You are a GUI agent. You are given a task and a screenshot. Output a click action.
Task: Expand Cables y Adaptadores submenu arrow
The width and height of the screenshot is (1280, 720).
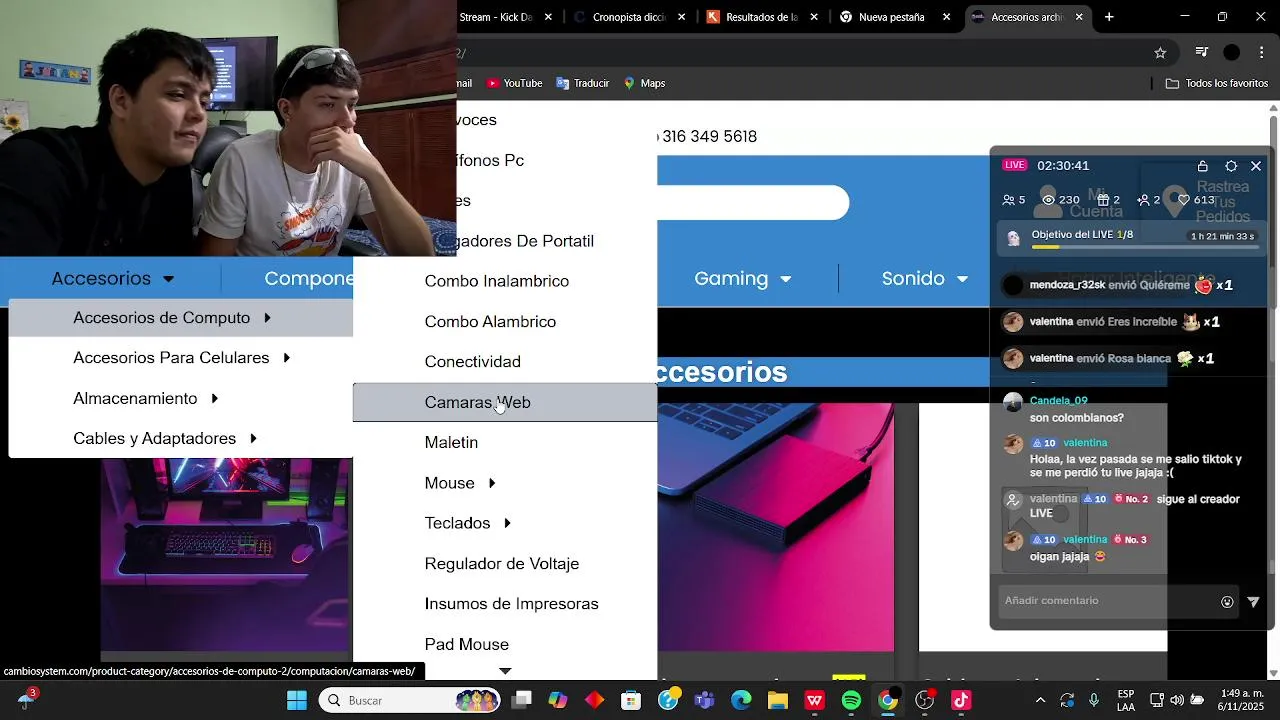point(253,439)
